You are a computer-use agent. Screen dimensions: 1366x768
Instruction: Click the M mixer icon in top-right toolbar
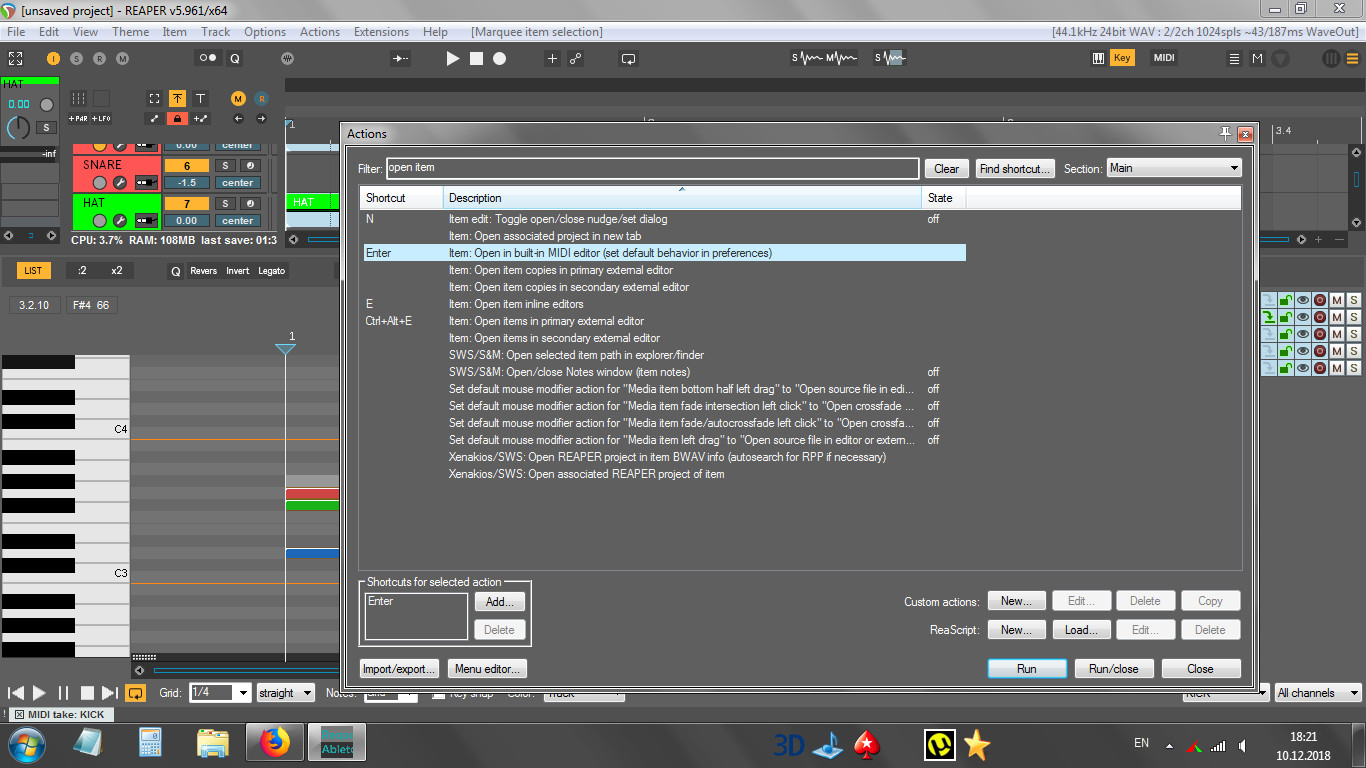pyautogui.click(x=1257, y=59)
